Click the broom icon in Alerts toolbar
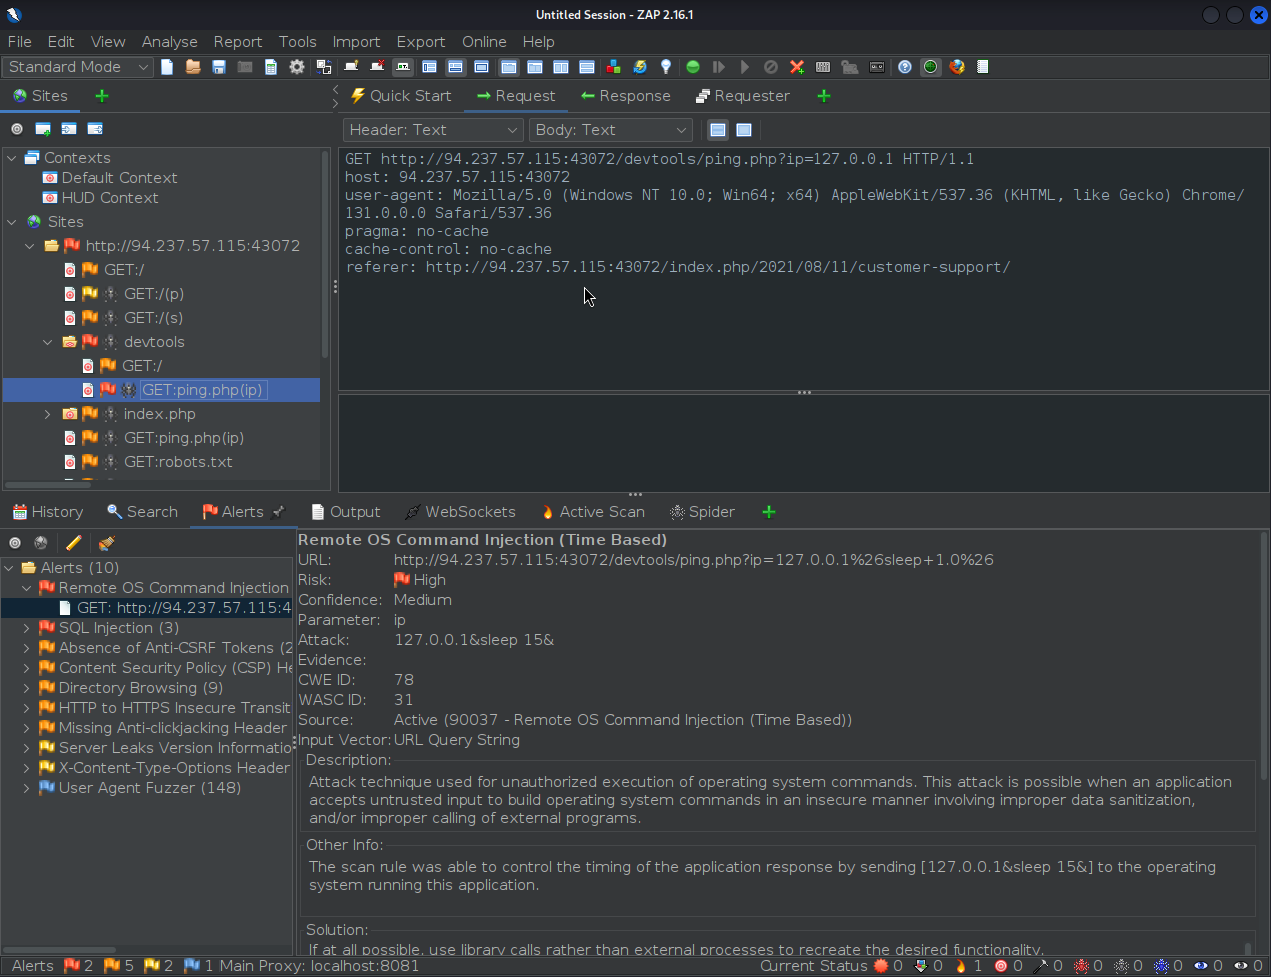This screenshot has width=1271, height=977. point(107,543)
